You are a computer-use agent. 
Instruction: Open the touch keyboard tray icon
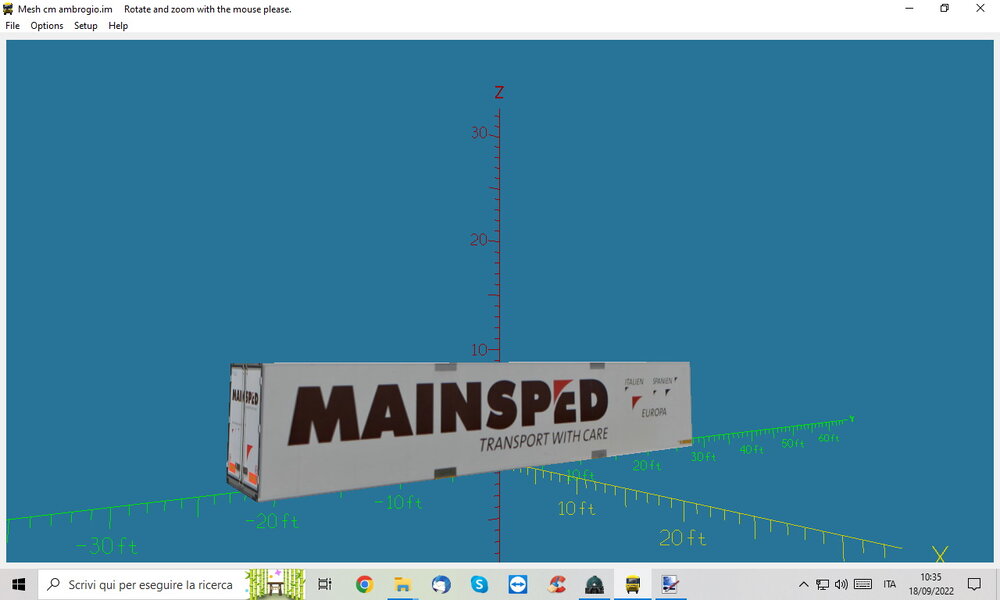863,584
